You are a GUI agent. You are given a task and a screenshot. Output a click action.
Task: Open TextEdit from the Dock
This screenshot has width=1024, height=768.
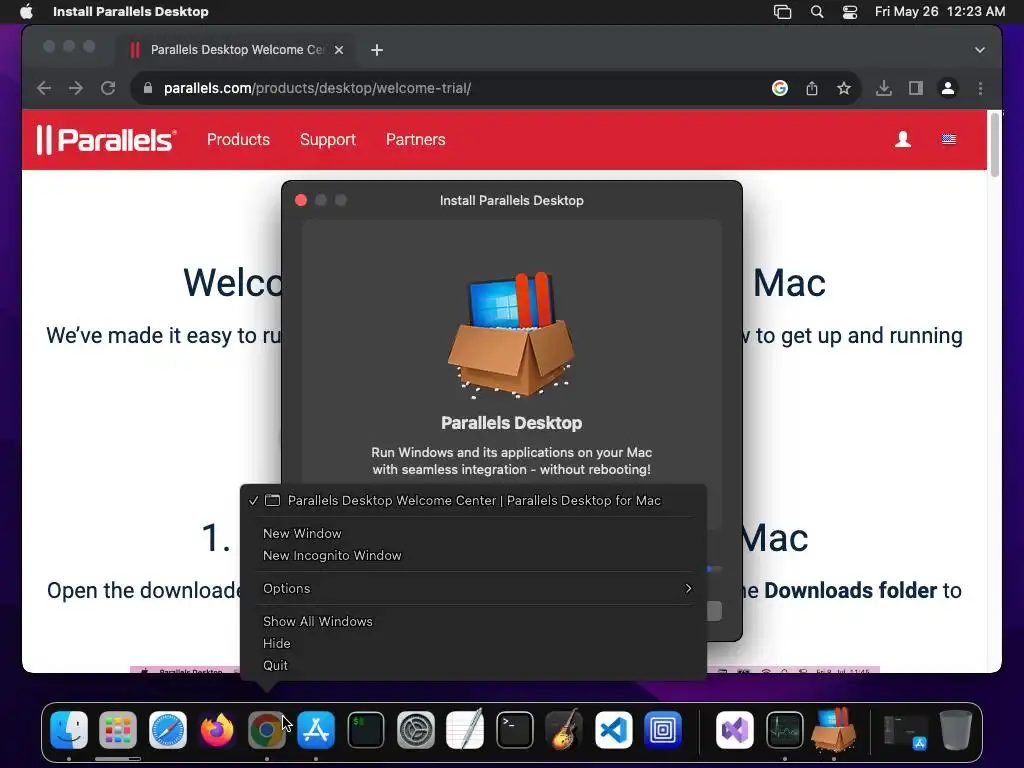[465, 729]
